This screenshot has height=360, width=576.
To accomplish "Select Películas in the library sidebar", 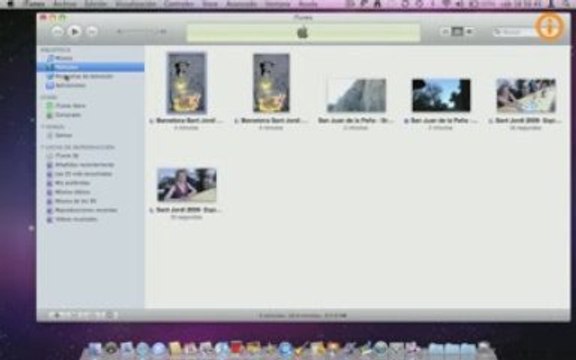I will [x=90, y=67].
